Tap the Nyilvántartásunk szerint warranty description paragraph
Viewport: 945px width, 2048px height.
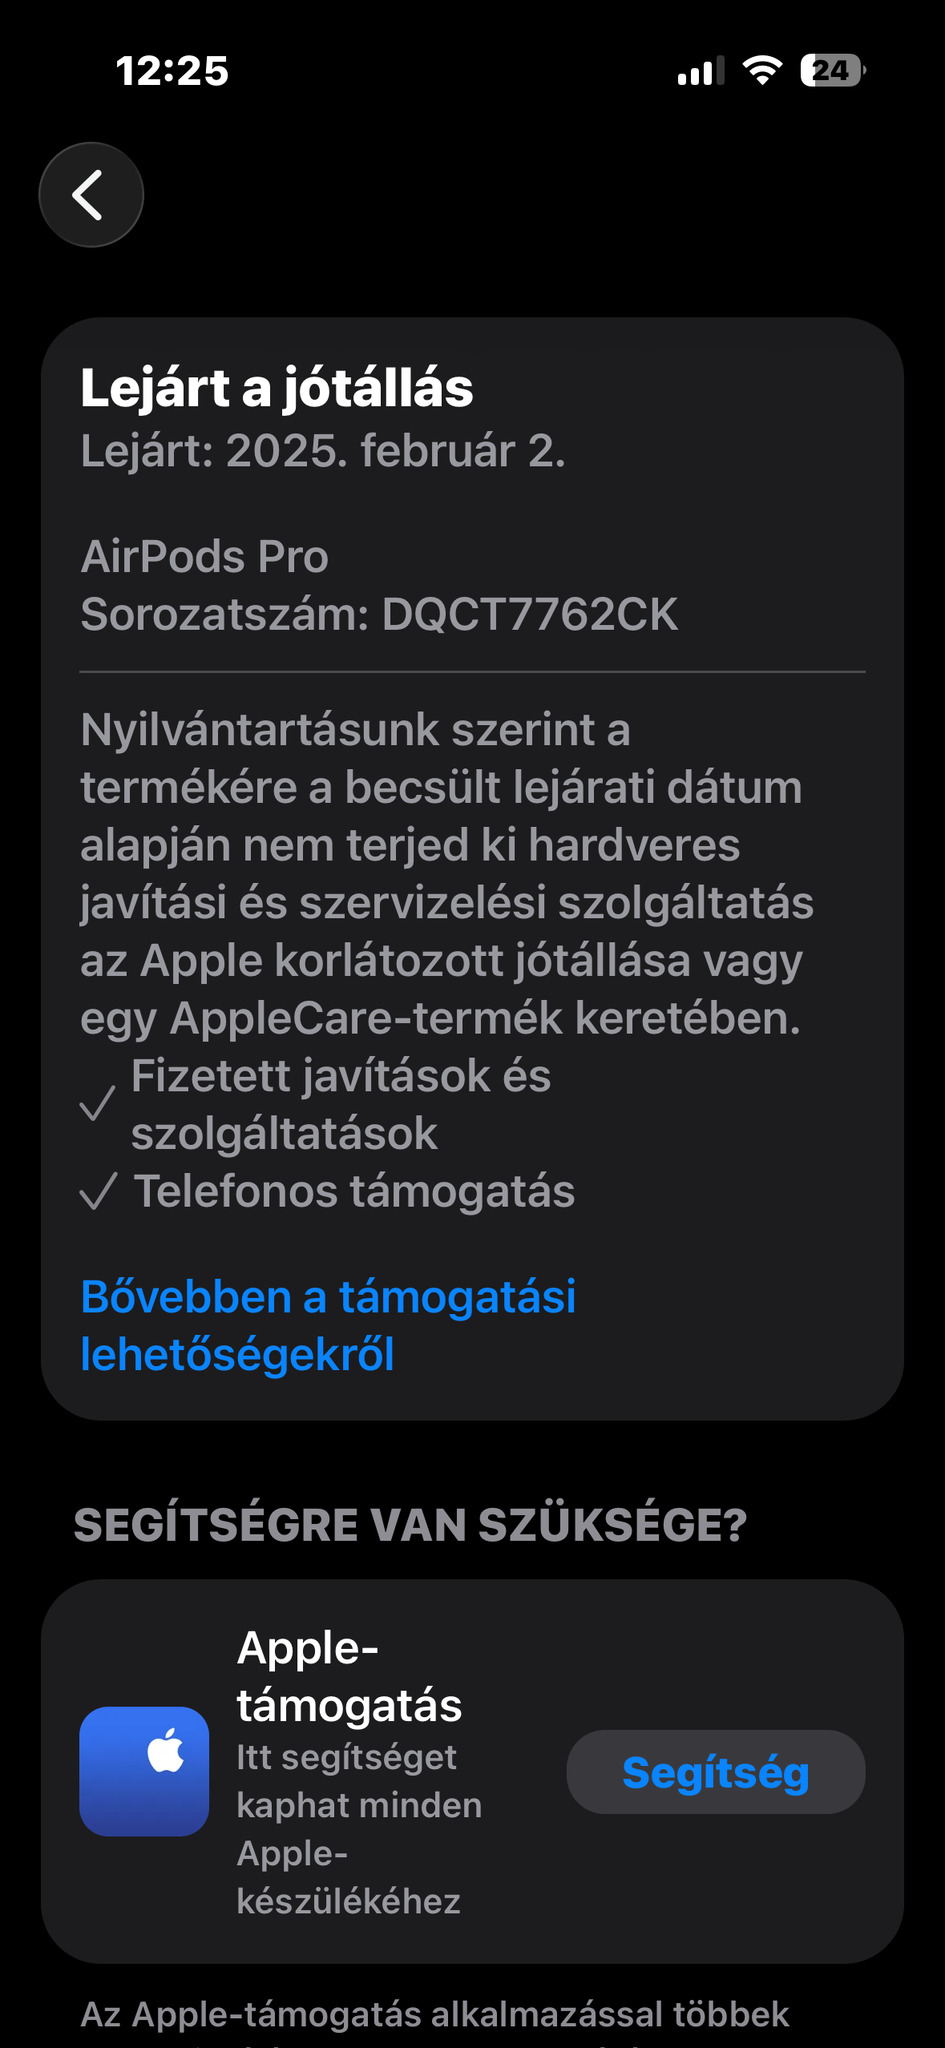coord(447,875)
